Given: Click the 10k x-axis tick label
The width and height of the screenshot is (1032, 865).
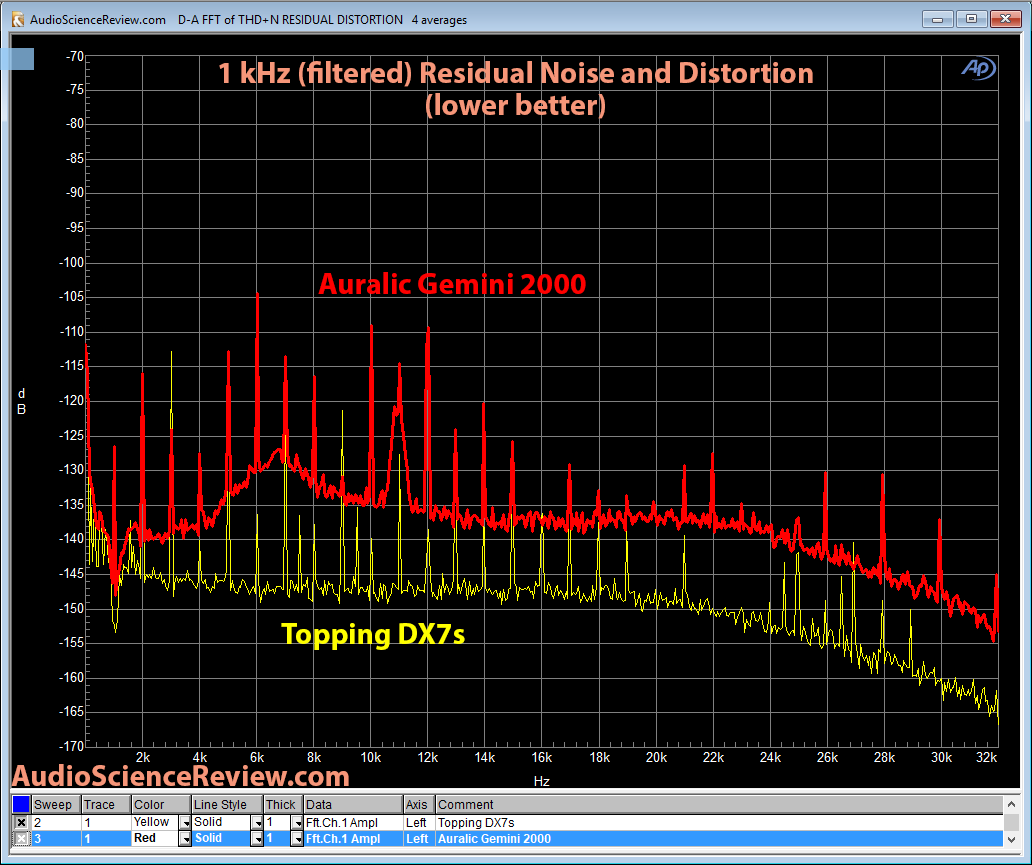Looking at the screenshot, I should (x=371, y=758).
